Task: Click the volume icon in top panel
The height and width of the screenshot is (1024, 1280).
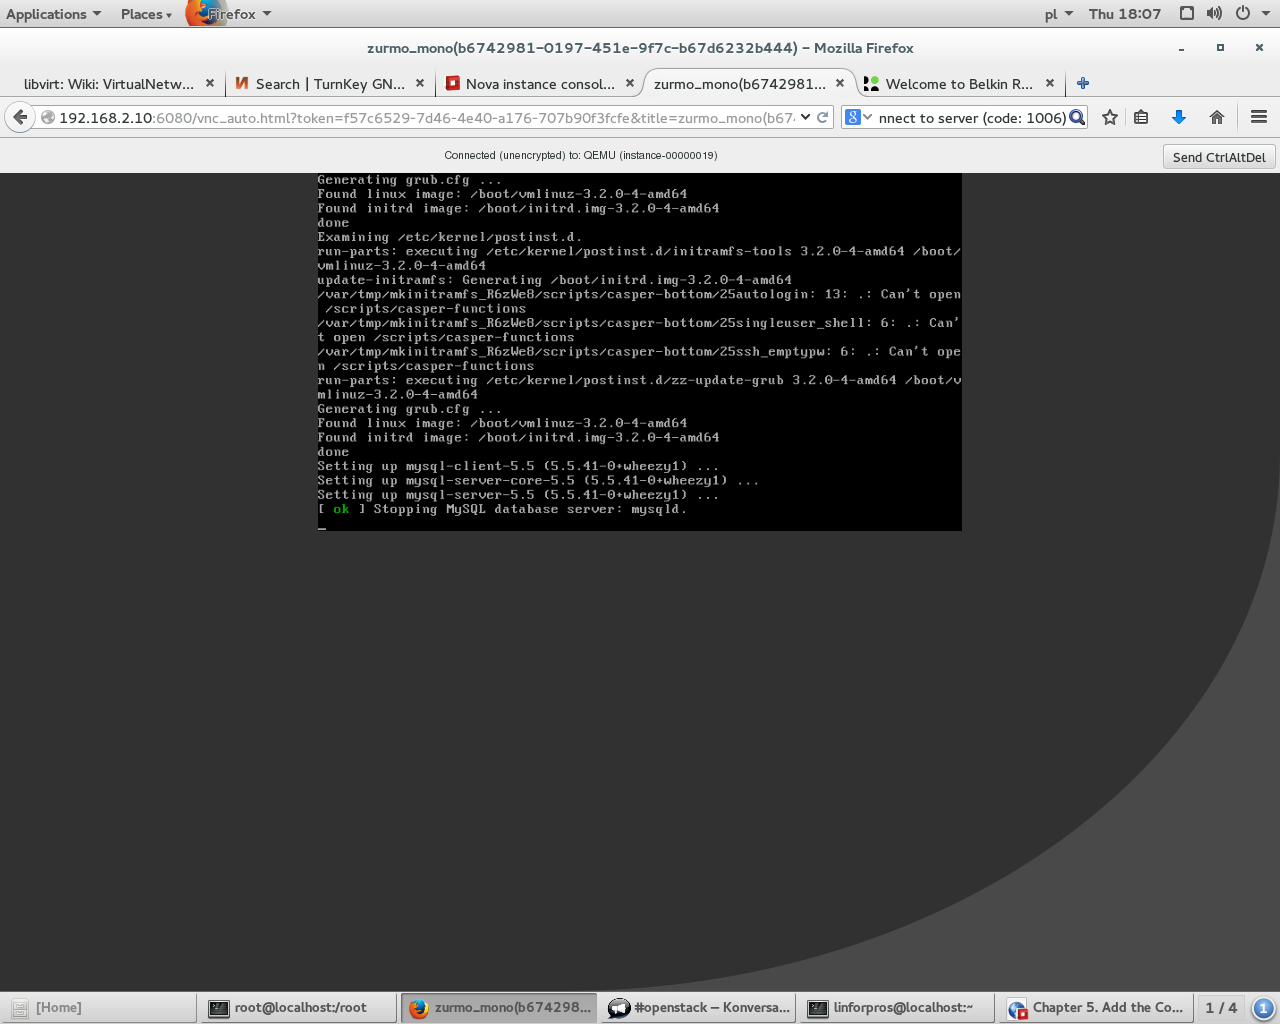Action: coord(1214,13)
